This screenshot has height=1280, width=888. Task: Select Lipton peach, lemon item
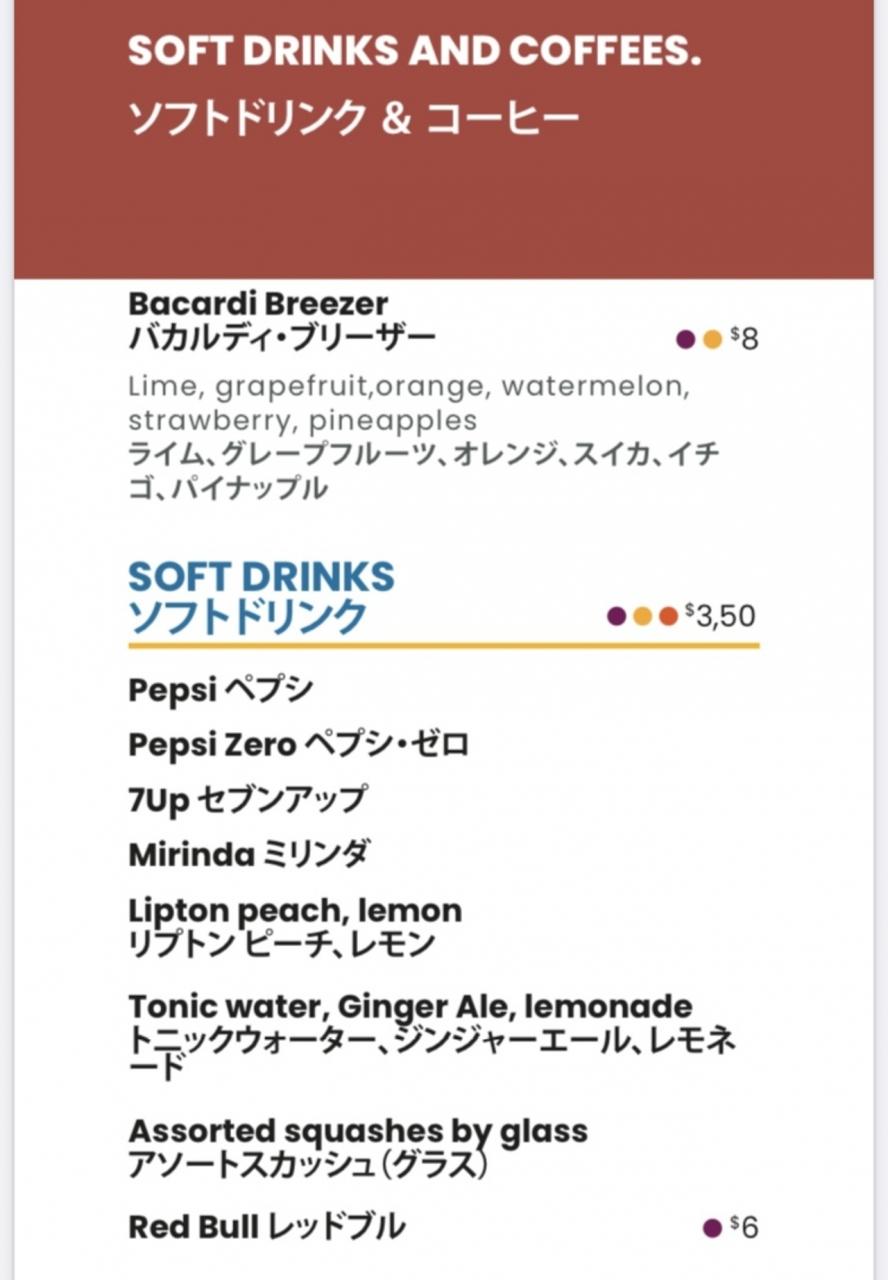coord(296,927)
